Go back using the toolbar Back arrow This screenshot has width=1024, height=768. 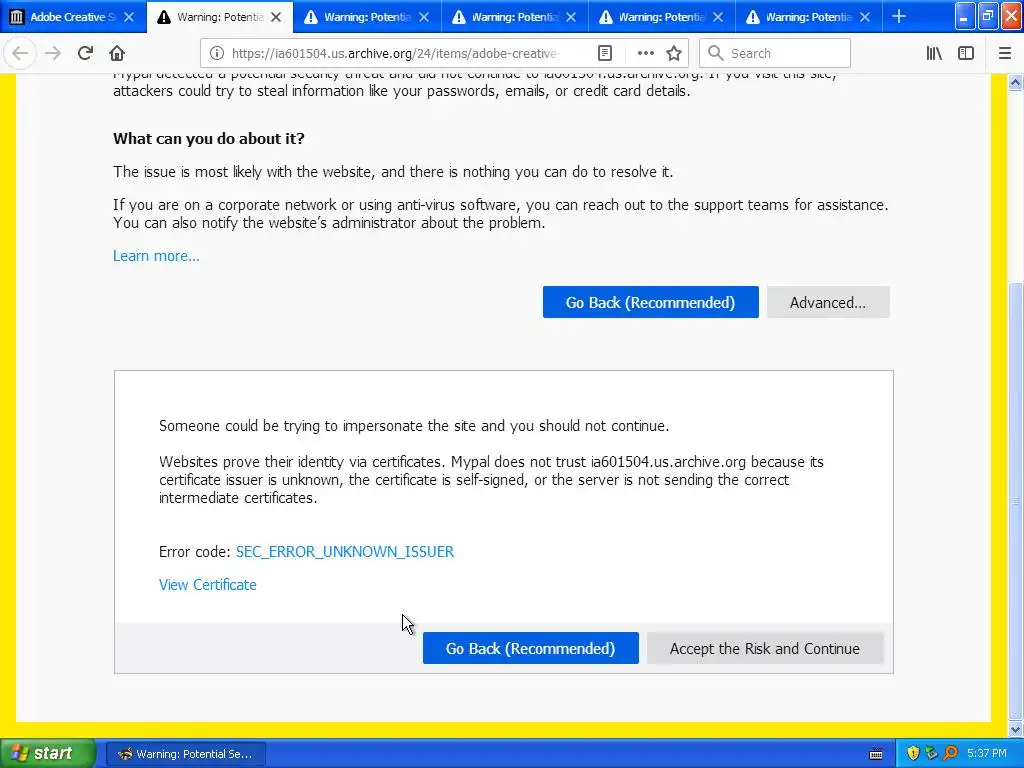click(20, 53)
